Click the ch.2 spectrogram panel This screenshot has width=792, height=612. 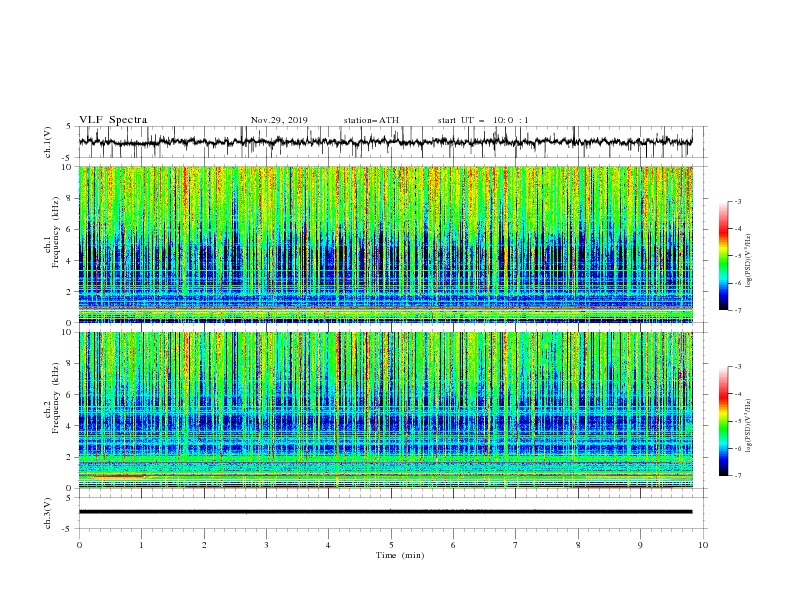pyautogui.click(x=385, y=410)
